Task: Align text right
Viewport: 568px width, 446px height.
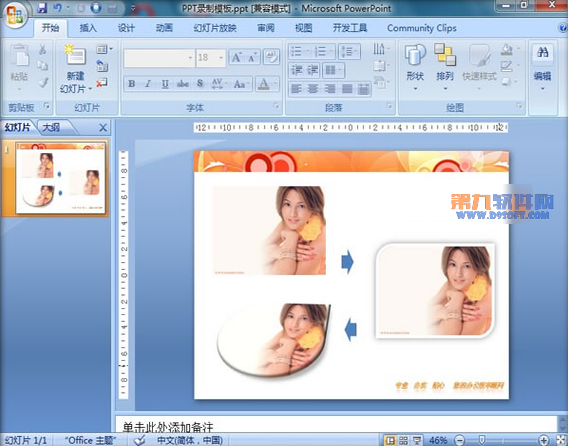Action: (329, 89)
